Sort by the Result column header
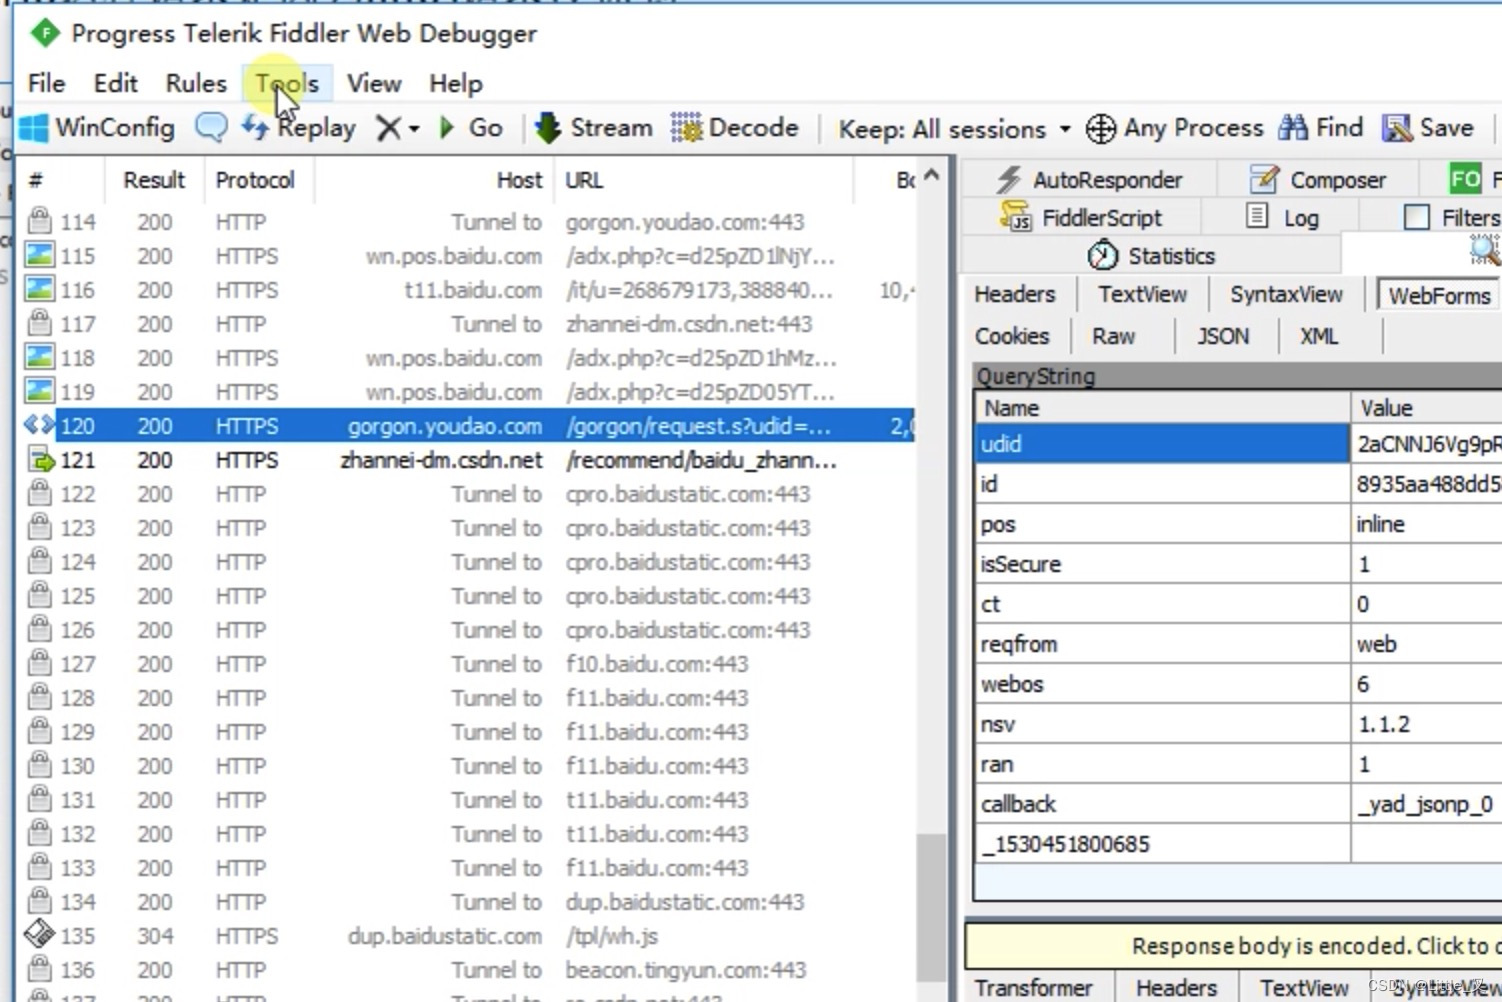This screenshot has height=1002, width=1502. click(x=154, y=180)
